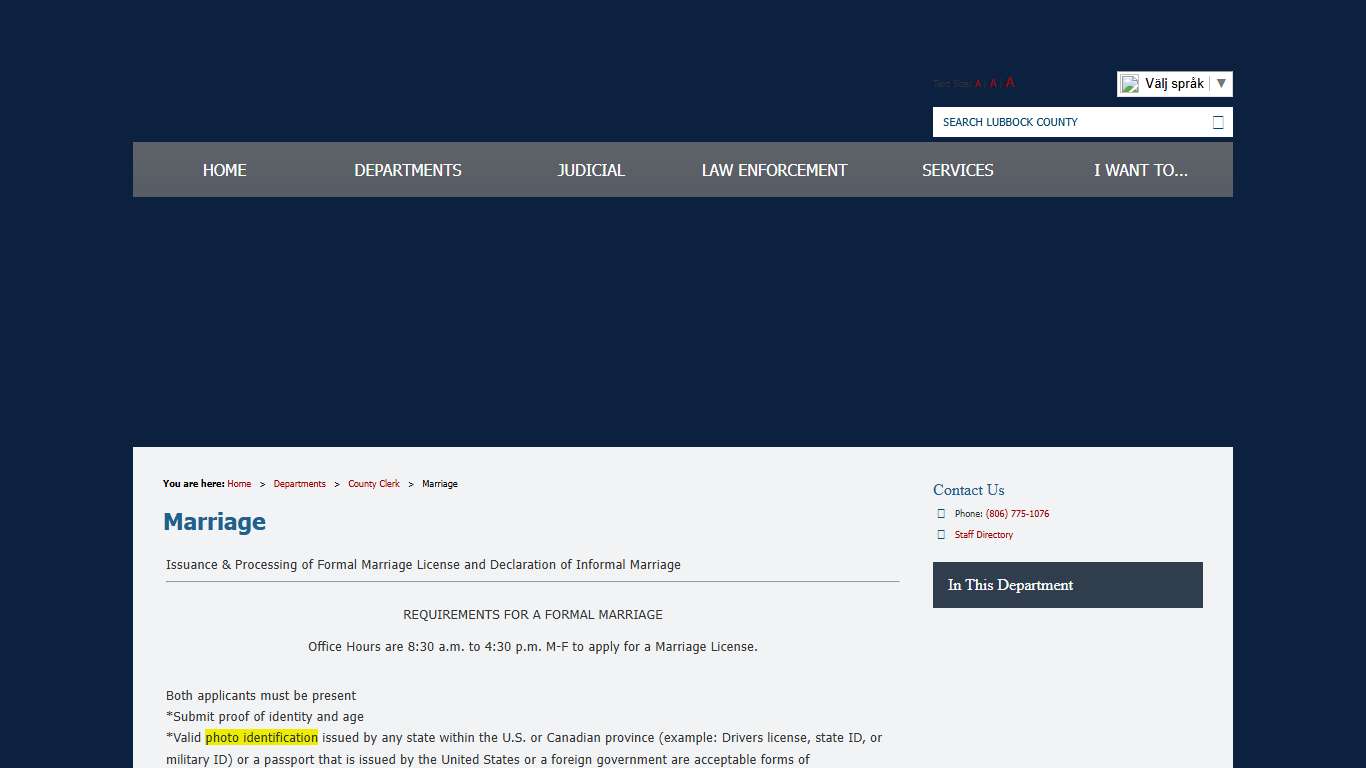
Task: Click the largest text size A
Action: point(1010,83)
